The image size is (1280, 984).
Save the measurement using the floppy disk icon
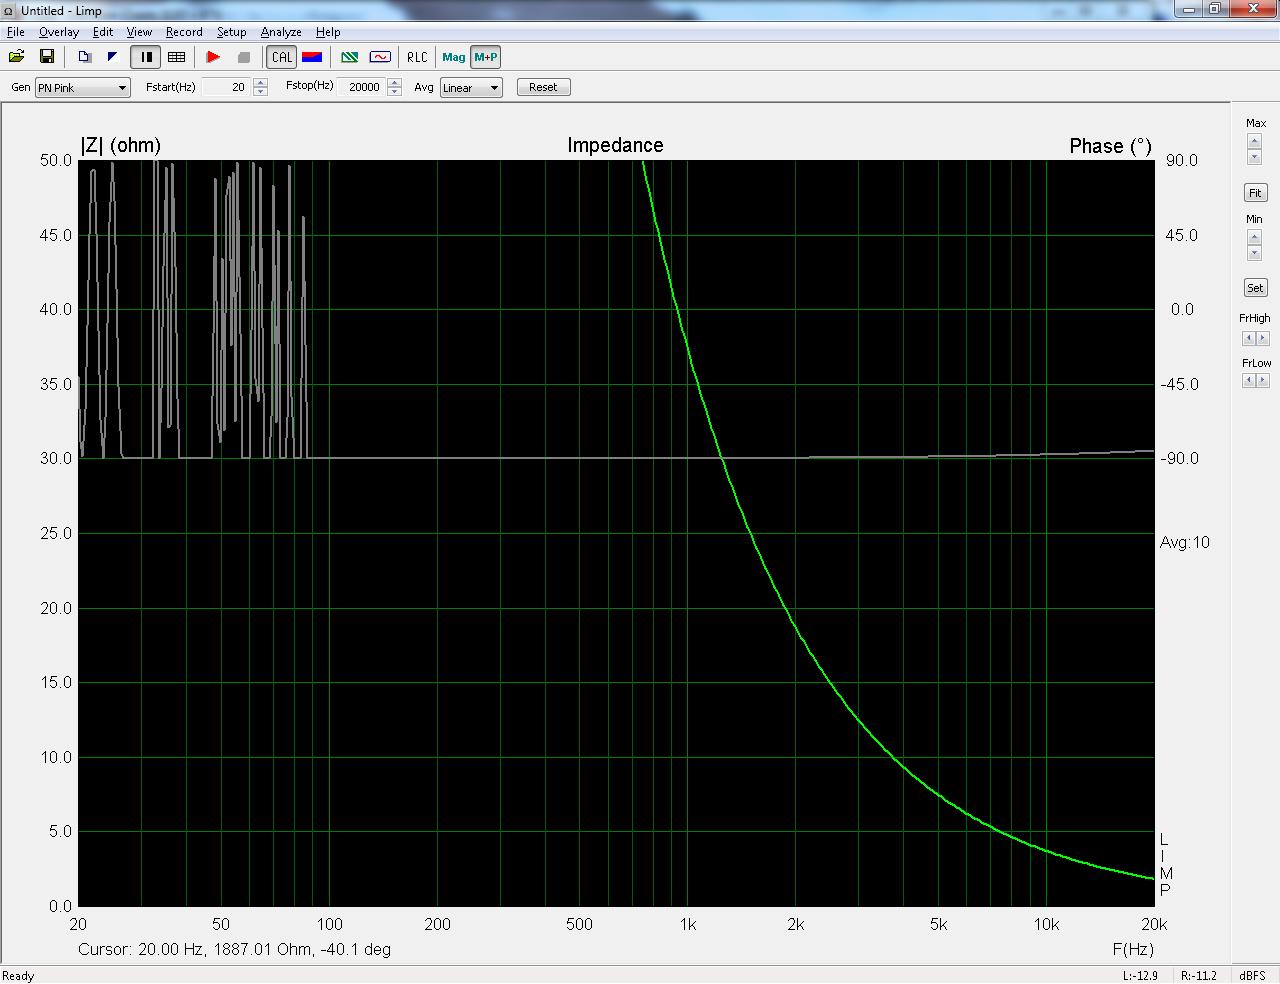click(x=46, y=57)
